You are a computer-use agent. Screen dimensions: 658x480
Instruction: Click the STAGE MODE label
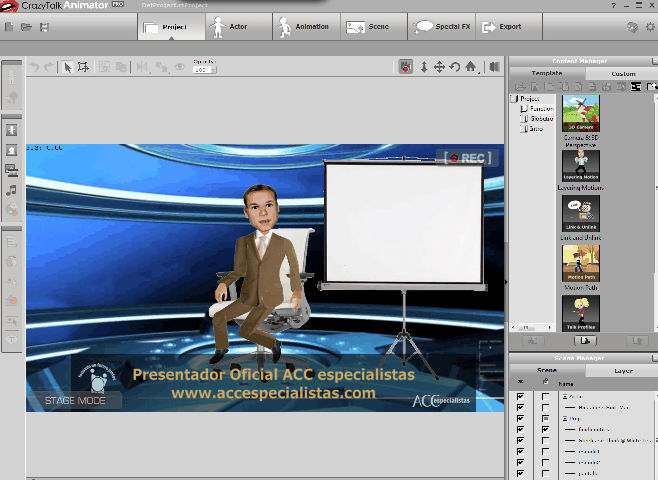[75, 401]
